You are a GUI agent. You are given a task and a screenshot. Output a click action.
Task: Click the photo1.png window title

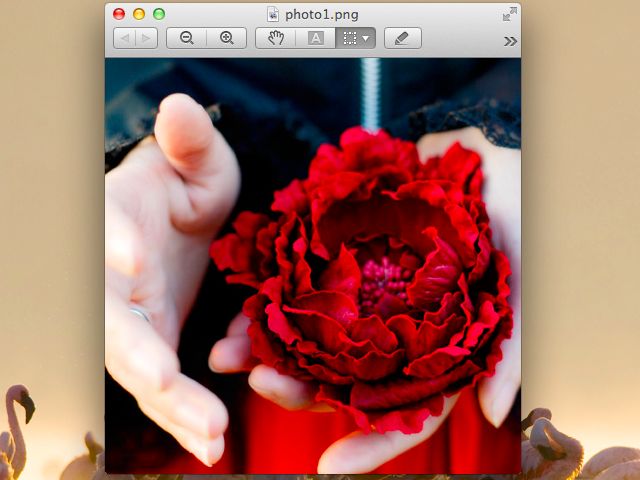[x=322, y=15]
